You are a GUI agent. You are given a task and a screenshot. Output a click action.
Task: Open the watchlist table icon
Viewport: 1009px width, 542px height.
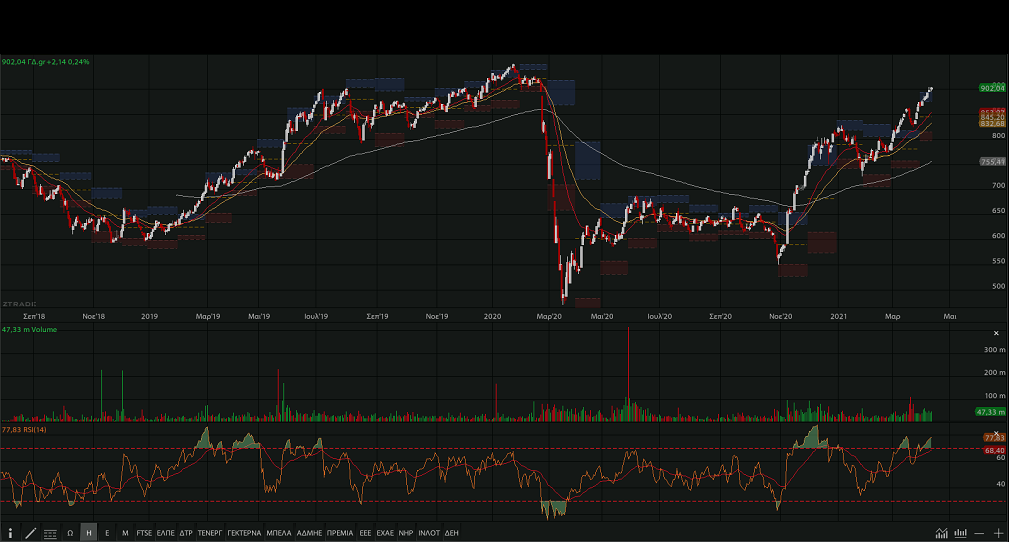tap(50, 533)
